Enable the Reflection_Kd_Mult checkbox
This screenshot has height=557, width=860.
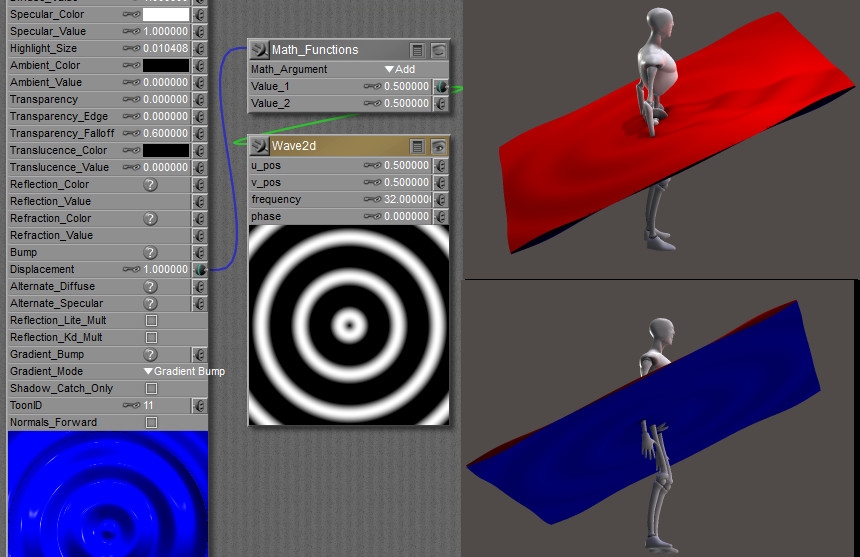(x=151, y=337)
